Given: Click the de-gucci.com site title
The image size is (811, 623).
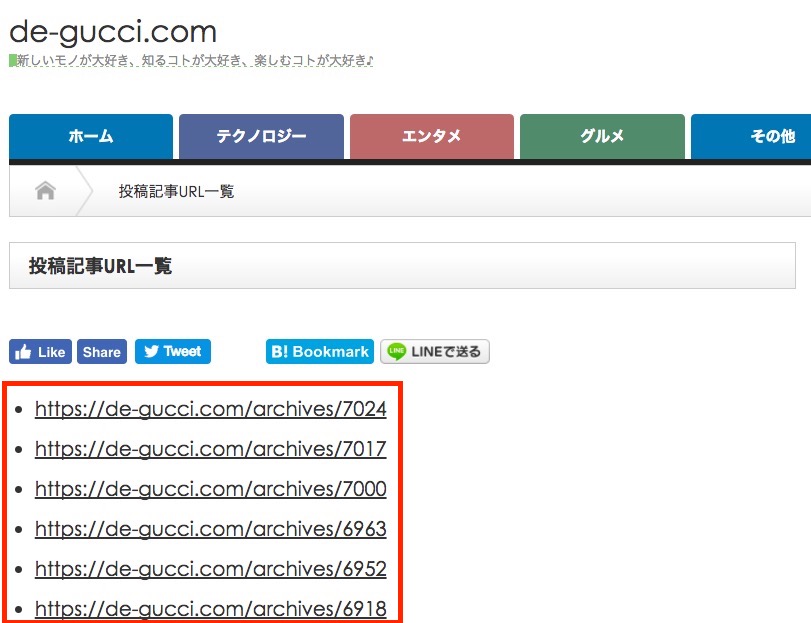Looking at the screenshot, I should (113, 31).
